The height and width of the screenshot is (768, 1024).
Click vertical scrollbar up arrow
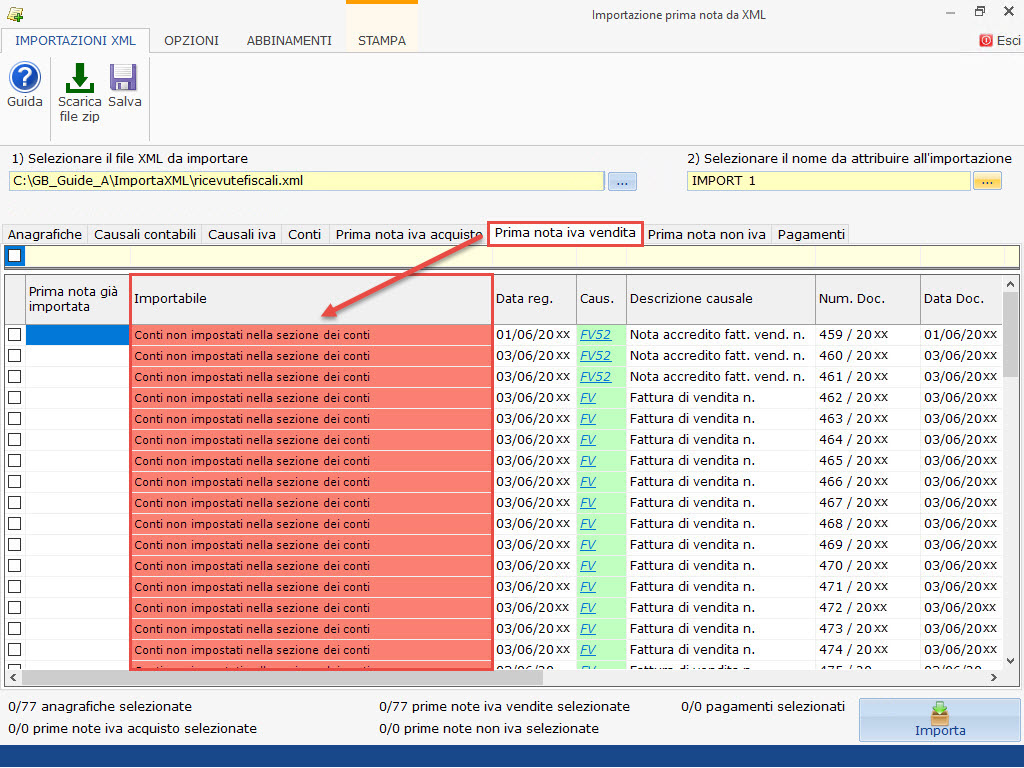pyautogui.click(x=1010, y=285)
